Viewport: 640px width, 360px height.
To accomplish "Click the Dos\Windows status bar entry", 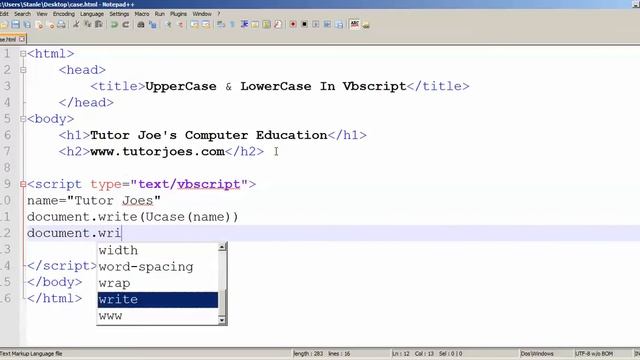I will (x=537, y=353).
